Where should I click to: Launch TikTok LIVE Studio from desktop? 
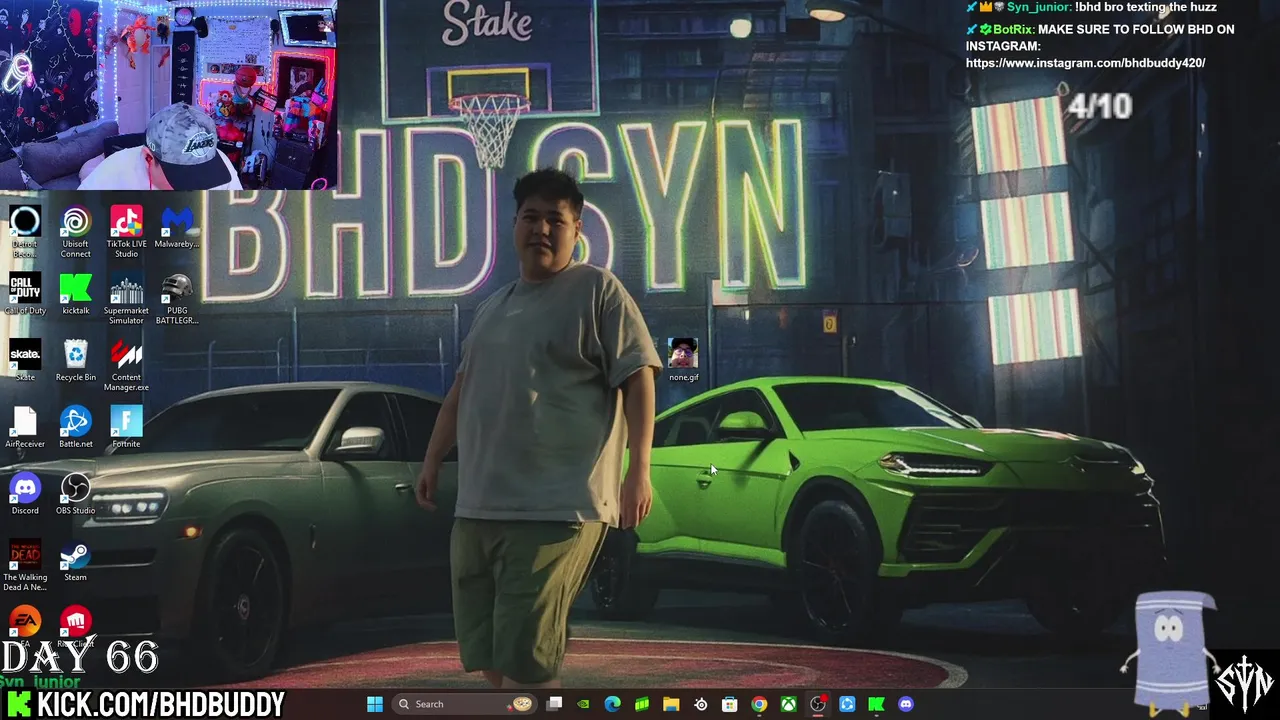126,229
